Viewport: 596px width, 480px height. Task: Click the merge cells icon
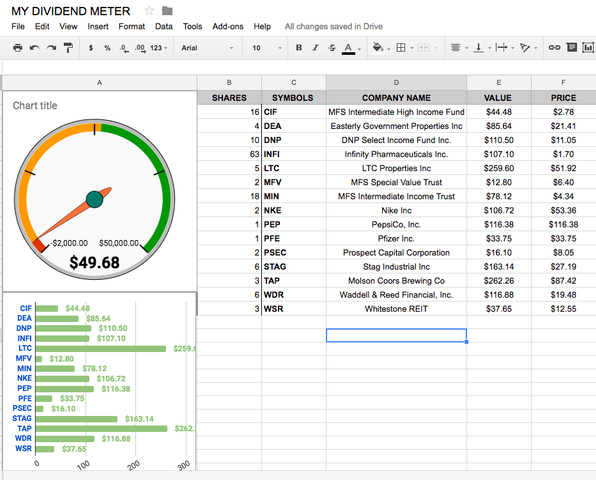pyautogui.click(x=423, y=48)
